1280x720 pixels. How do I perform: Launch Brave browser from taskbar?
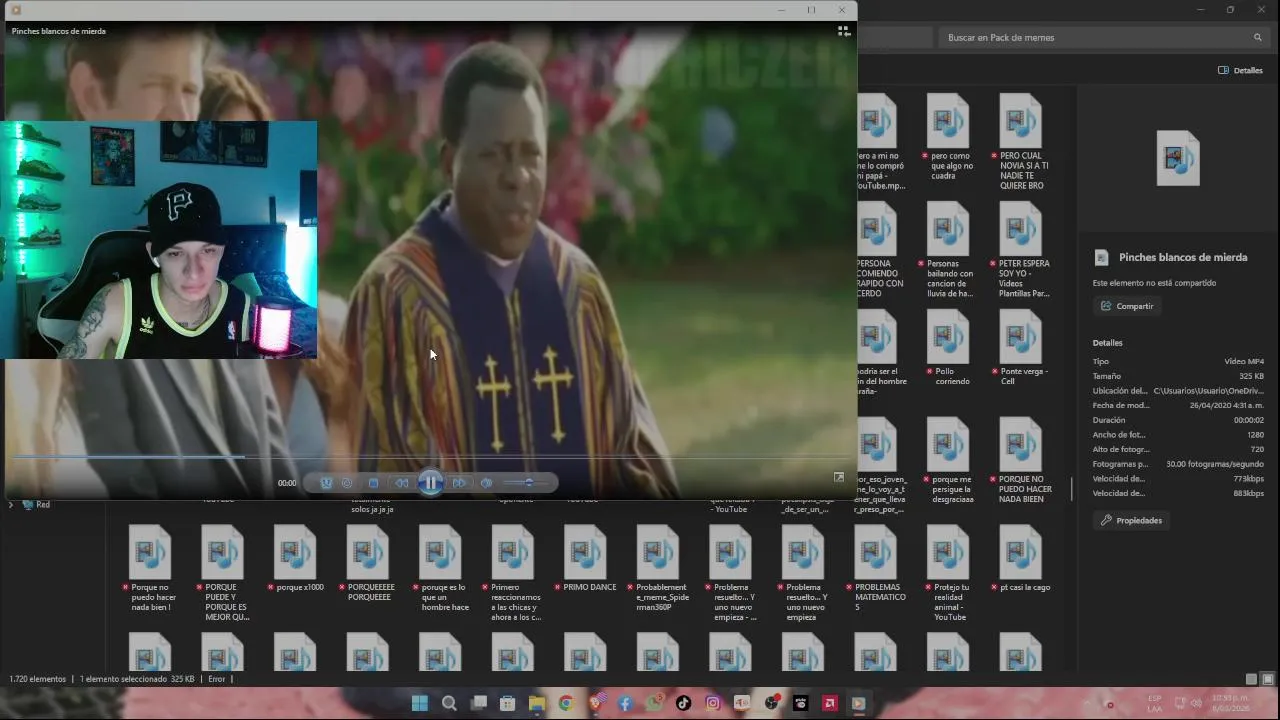(596, 703)
